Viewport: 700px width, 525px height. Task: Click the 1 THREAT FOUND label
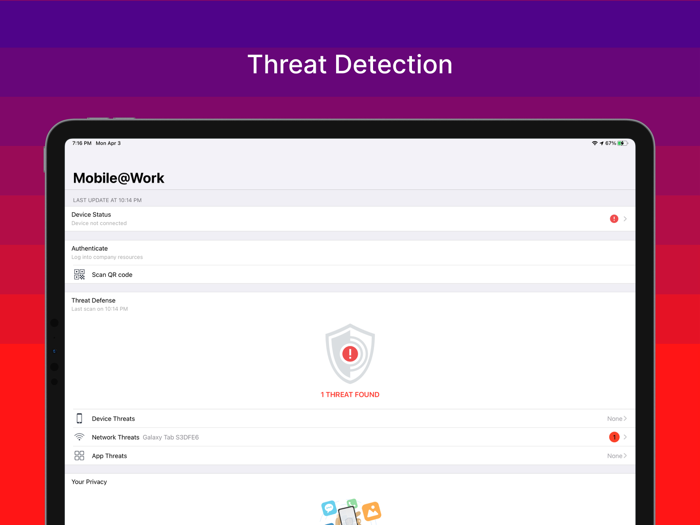pyautogui.click(x=350, y=395)
